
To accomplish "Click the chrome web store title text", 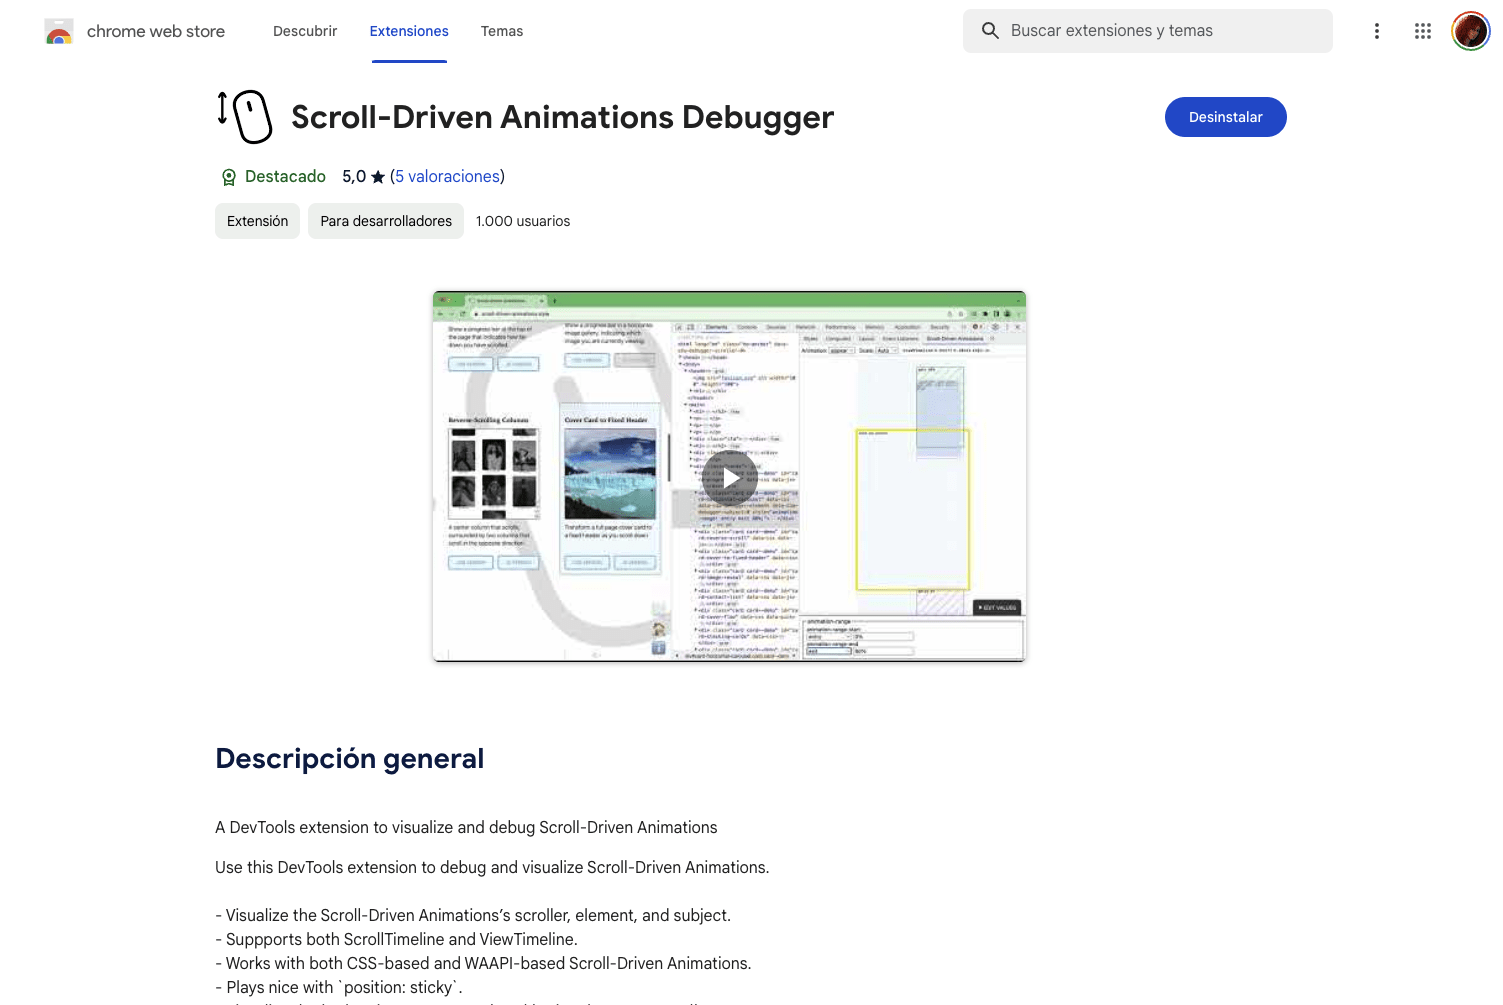I will [156, 31].
